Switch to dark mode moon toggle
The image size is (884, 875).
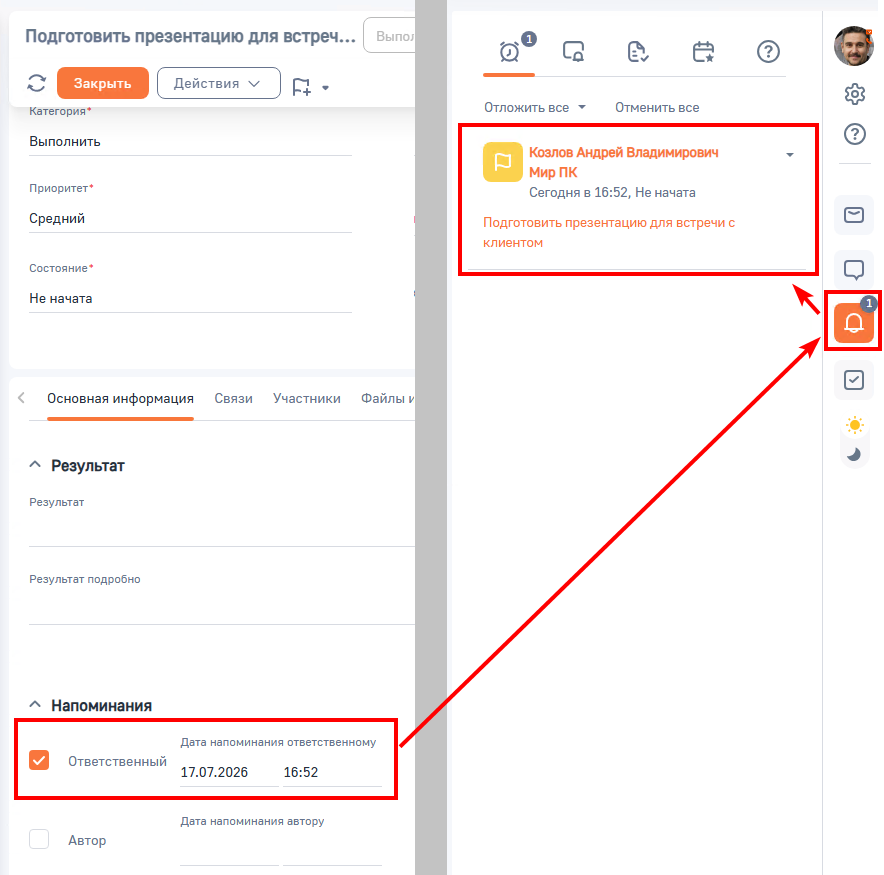pos(854,454)
